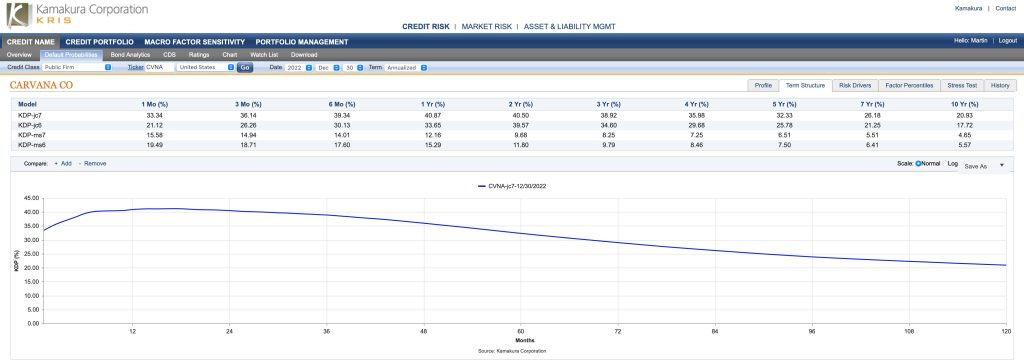Switch to the CREDIT NAME tab

31,42
